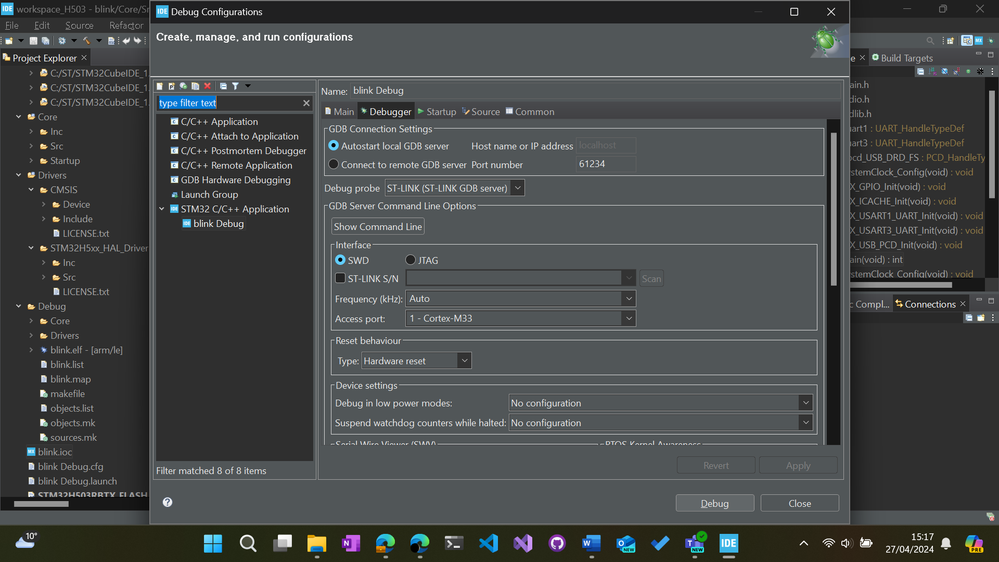Select the SWD interface radio button

click(x=340, y=260)
